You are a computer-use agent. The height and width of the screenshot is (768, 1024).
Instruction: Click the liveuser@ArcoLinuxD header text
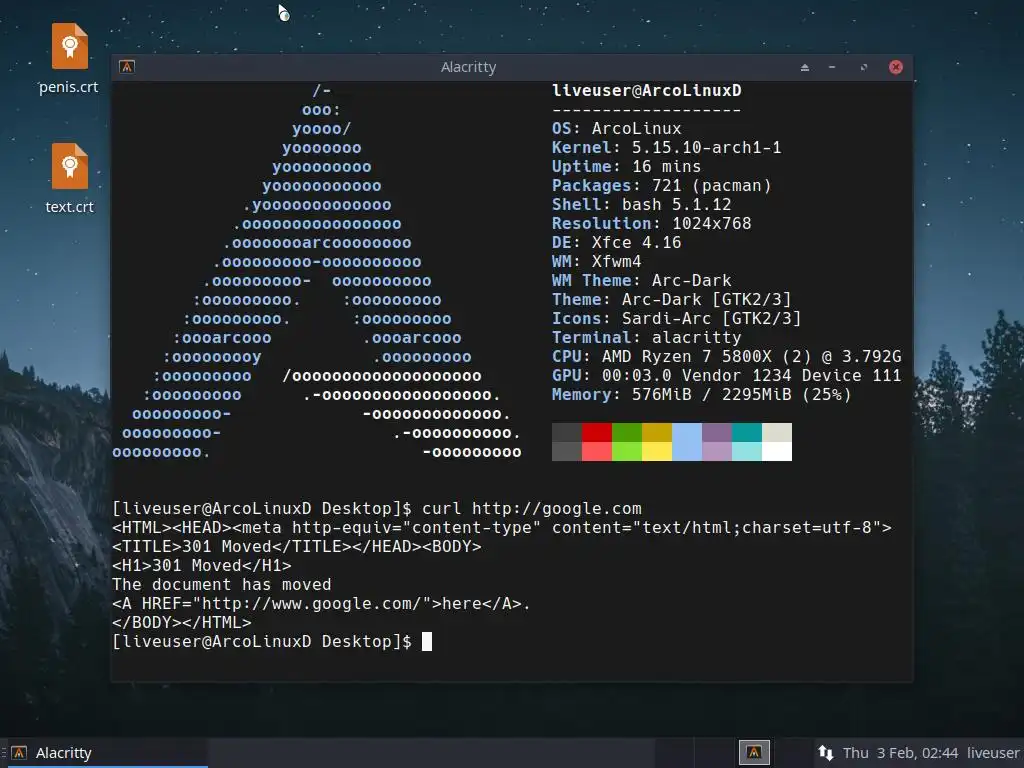tap(647, 90)
